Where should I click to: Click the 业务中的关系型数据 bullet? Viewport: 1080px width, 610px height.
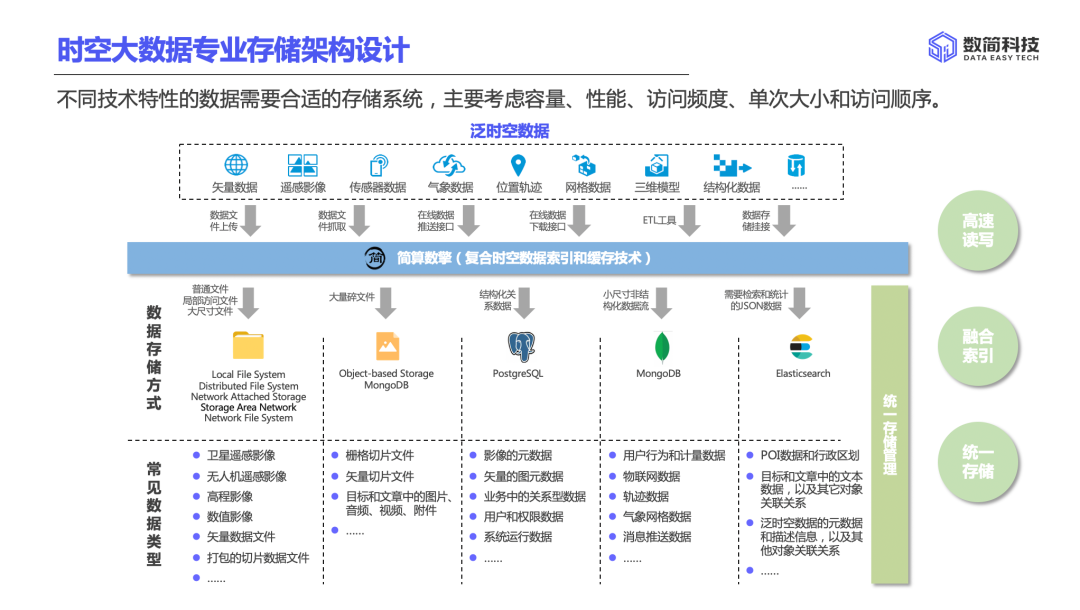[534, 496]
